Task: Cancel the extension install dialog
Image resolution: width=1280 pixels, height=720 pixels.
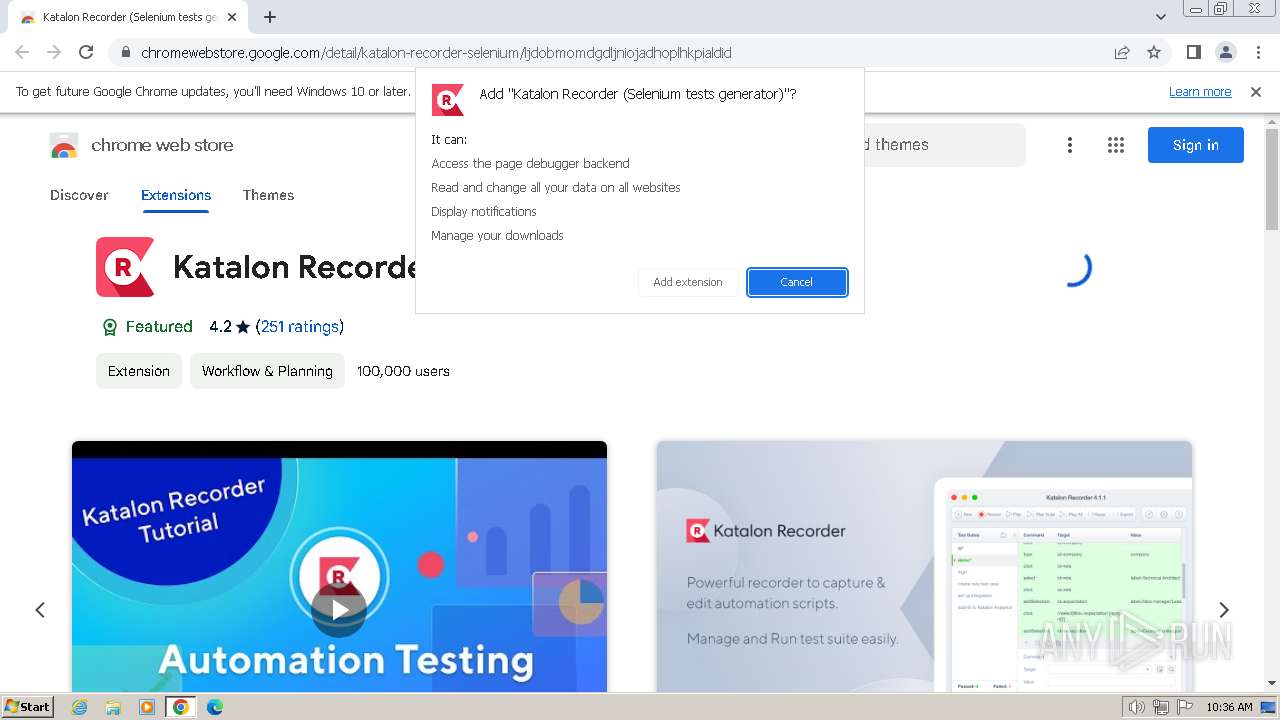Action: (x=797, y=282)
